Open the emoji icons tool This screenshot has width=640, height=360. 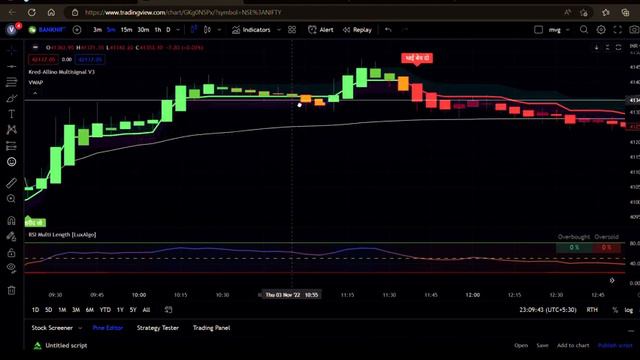click(11, 162)
